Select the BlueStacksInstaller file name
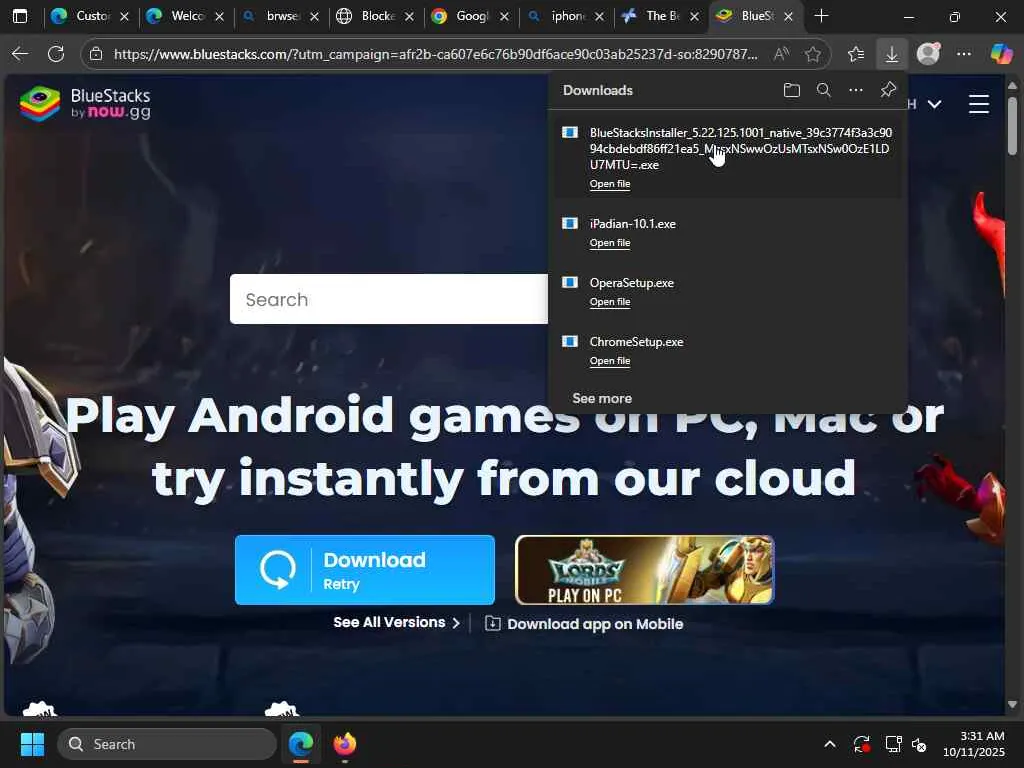The height and width of the screenshot is (768, 1024). [x=741, y=148]
